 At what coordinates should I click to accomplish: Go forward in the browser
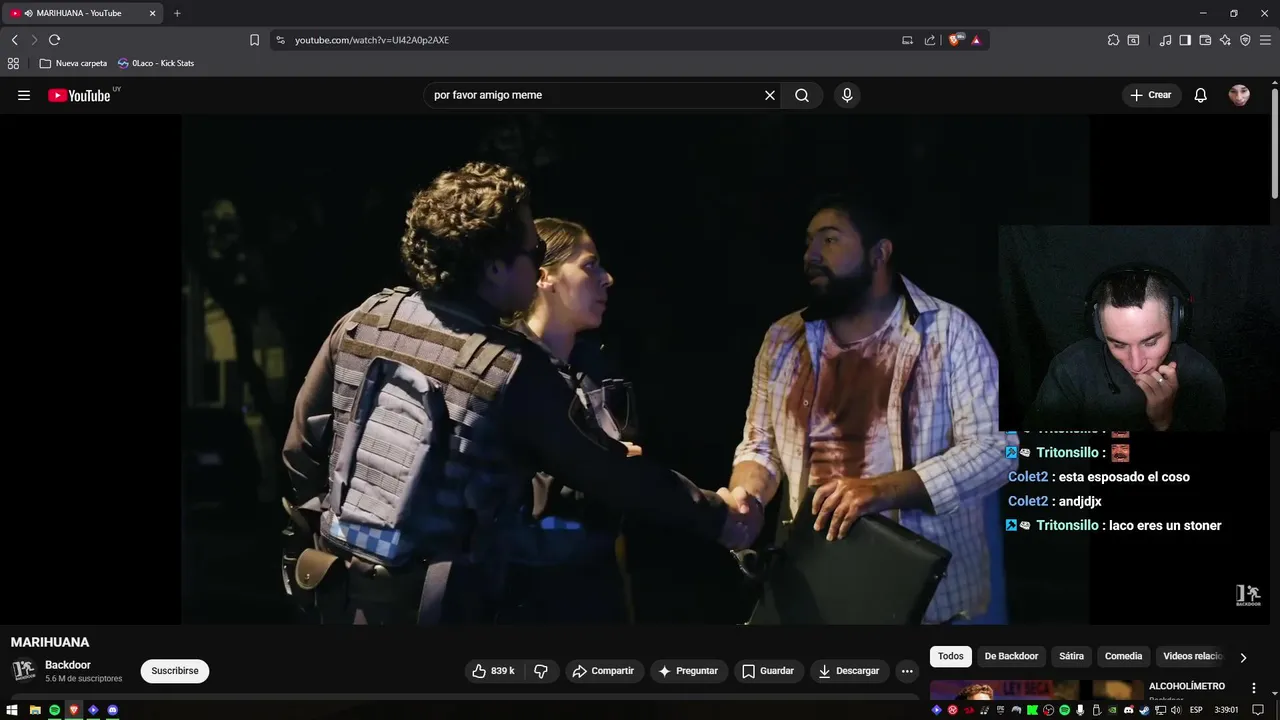[x=34, y=40]
